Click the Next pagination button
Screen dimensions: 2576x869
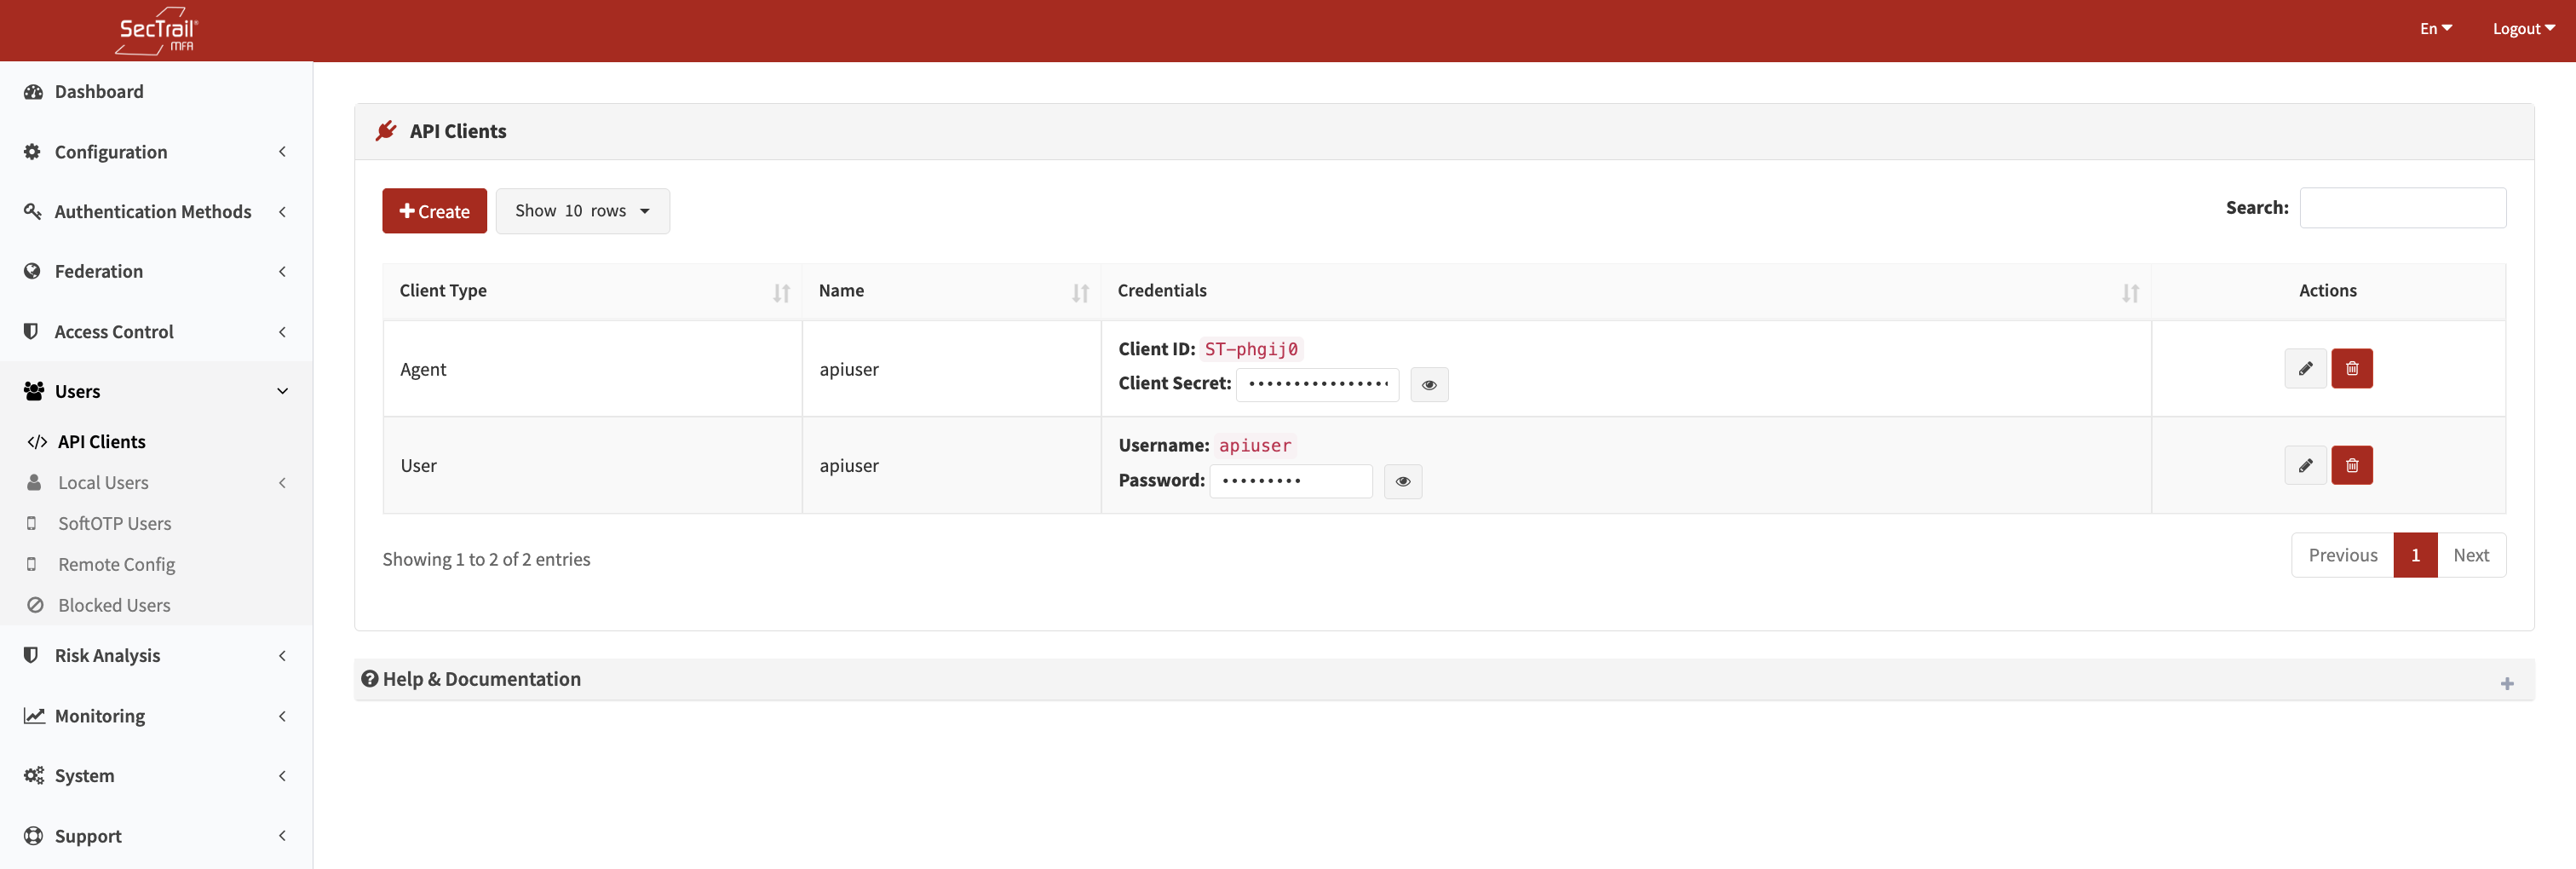pyautogui.click(x=2470, y=555)
